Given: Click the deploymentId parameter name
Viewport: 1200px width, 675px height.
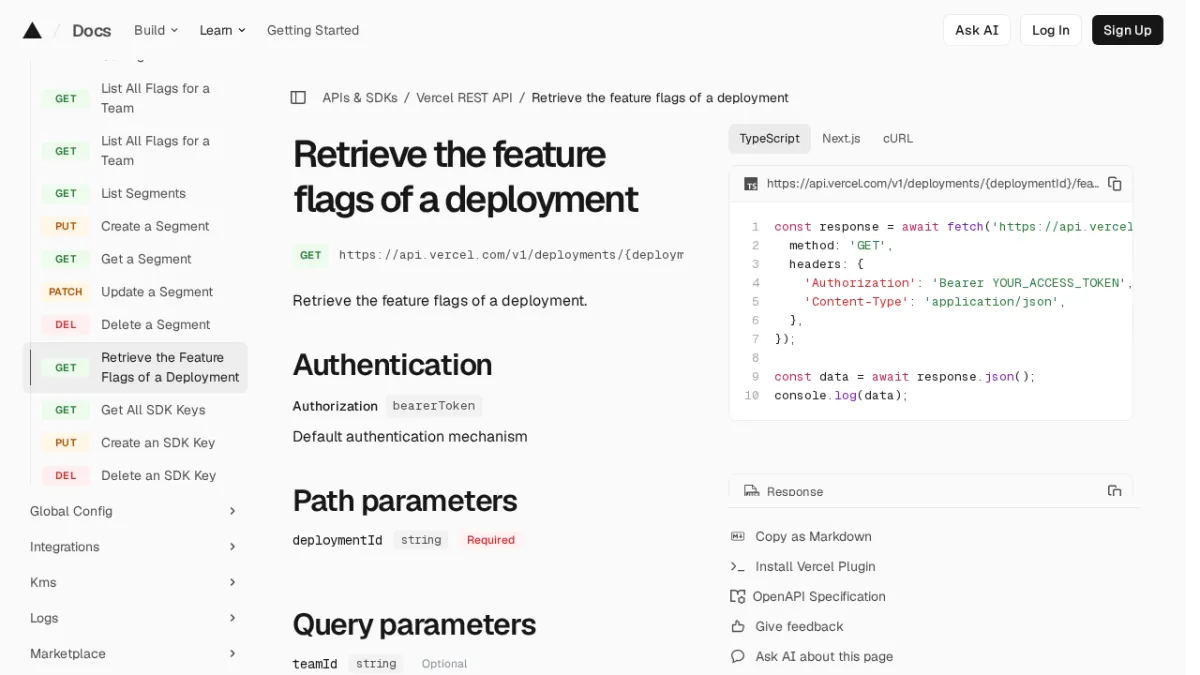Looking at the screenshot, I should point(337,540).
